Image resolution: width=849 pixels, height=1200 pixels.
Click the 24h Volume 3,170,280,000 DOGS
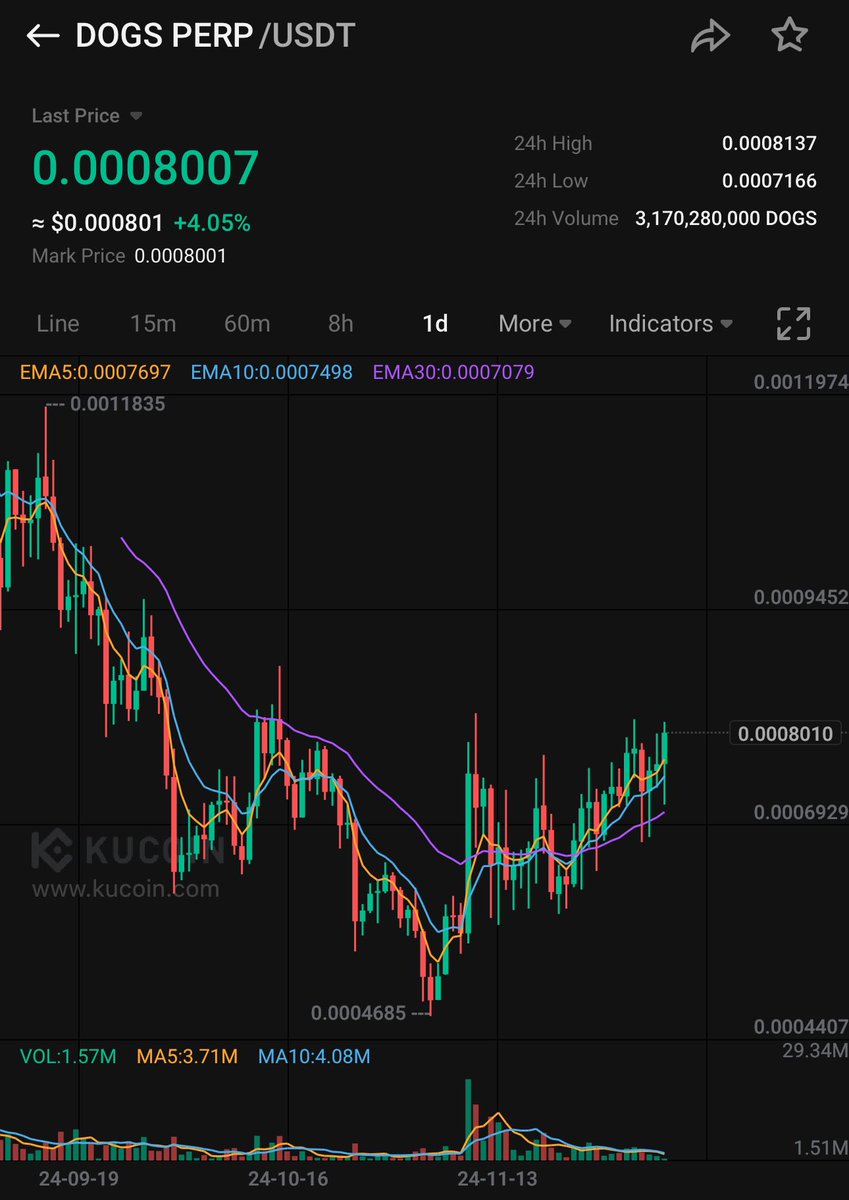point(726,218)
